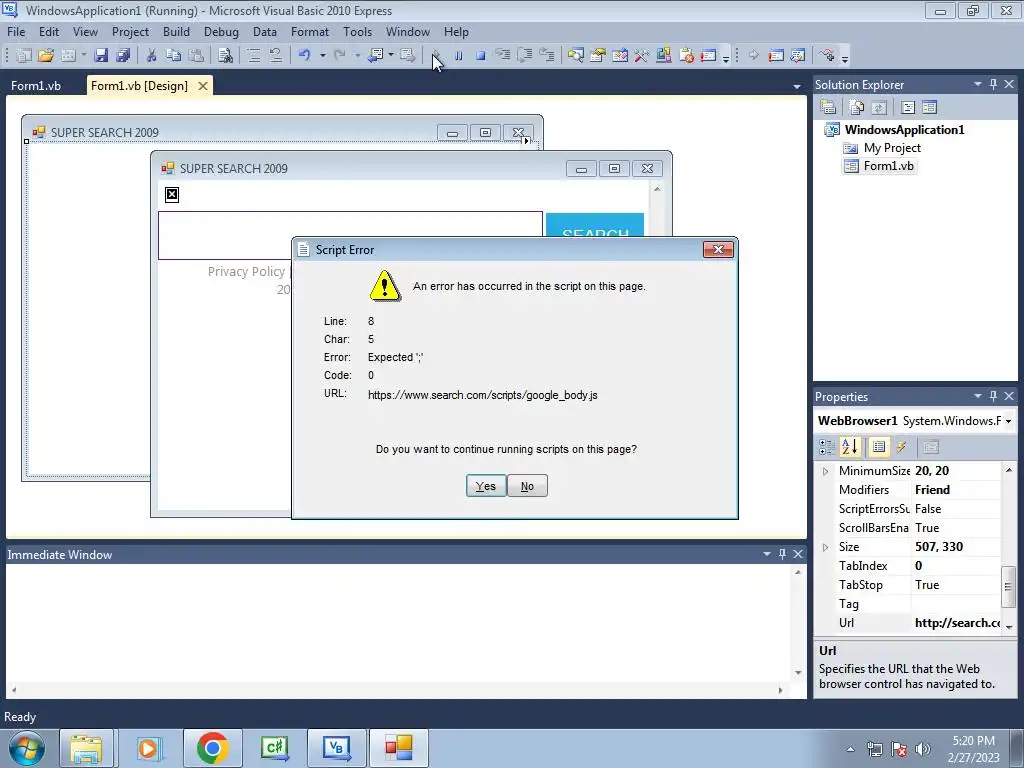Click the Windows Start button
Screen dimensions: 1024x768
click(27, 748)
